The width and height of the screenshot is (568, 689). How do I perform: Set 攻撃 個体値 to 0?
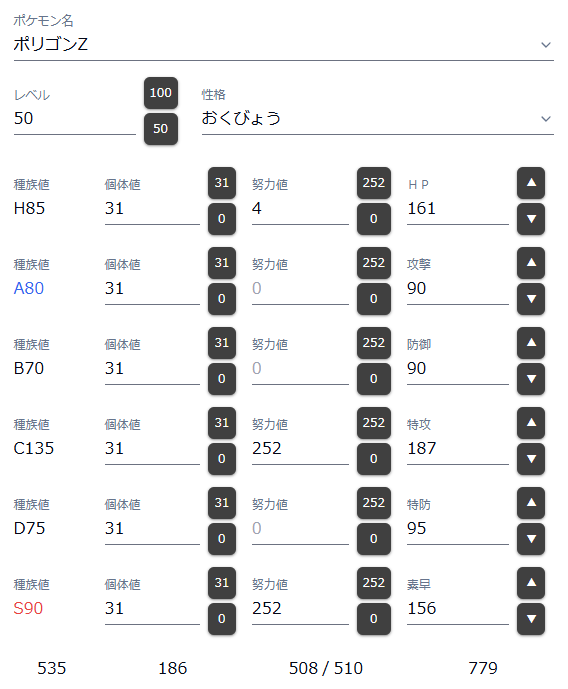click(x=222, y=299)
